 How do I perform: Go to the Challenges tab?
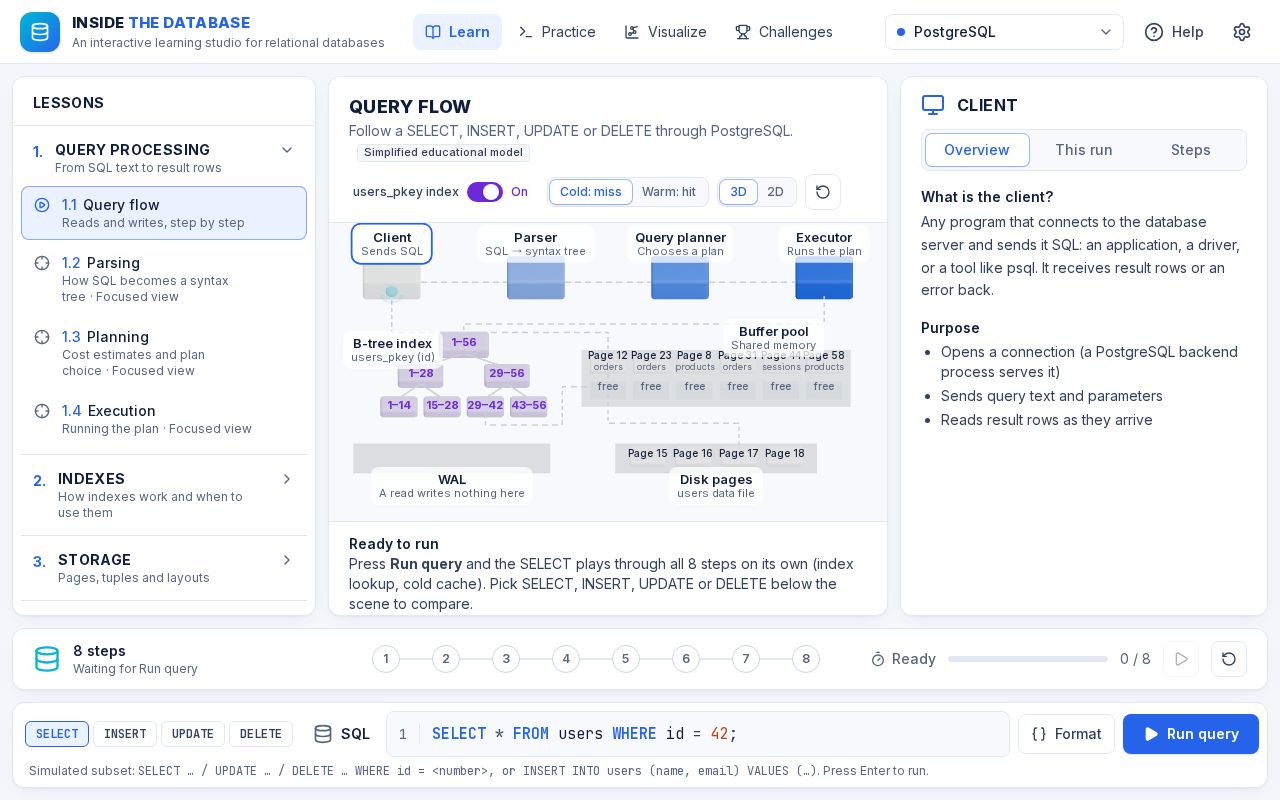pos(784,32)
